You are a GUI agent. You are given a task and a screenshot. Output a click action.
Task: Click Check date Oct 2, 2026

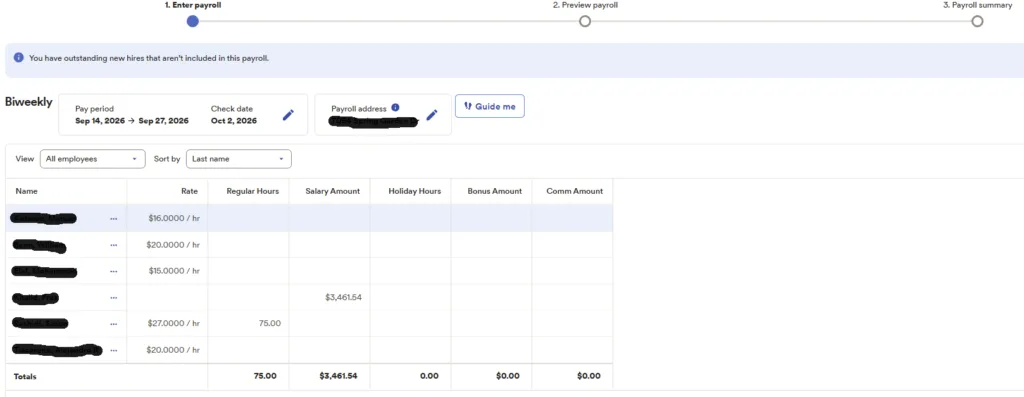[x=234, y=121]
